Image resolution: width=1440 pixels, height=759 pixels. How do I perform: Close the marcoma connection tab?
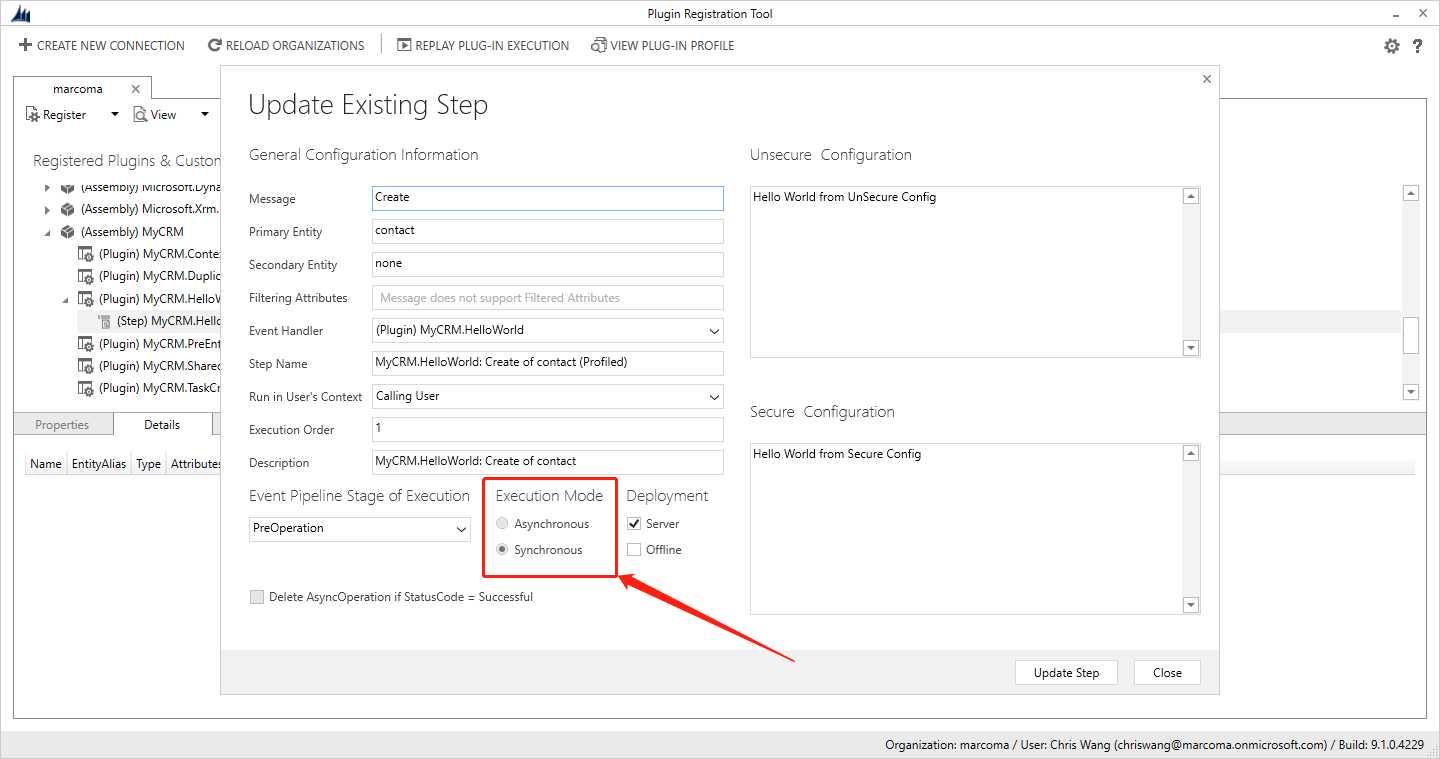tap(136, 89)
